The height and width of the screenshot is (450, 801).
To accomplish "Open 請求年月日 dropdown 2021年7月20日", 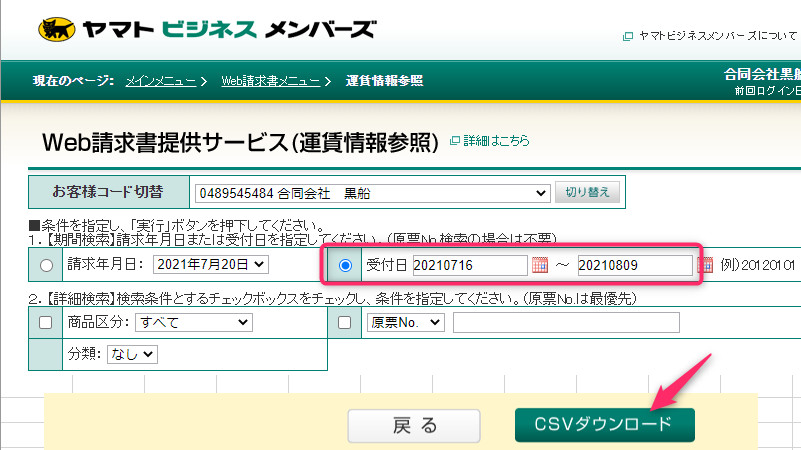I will click(210, 265).
